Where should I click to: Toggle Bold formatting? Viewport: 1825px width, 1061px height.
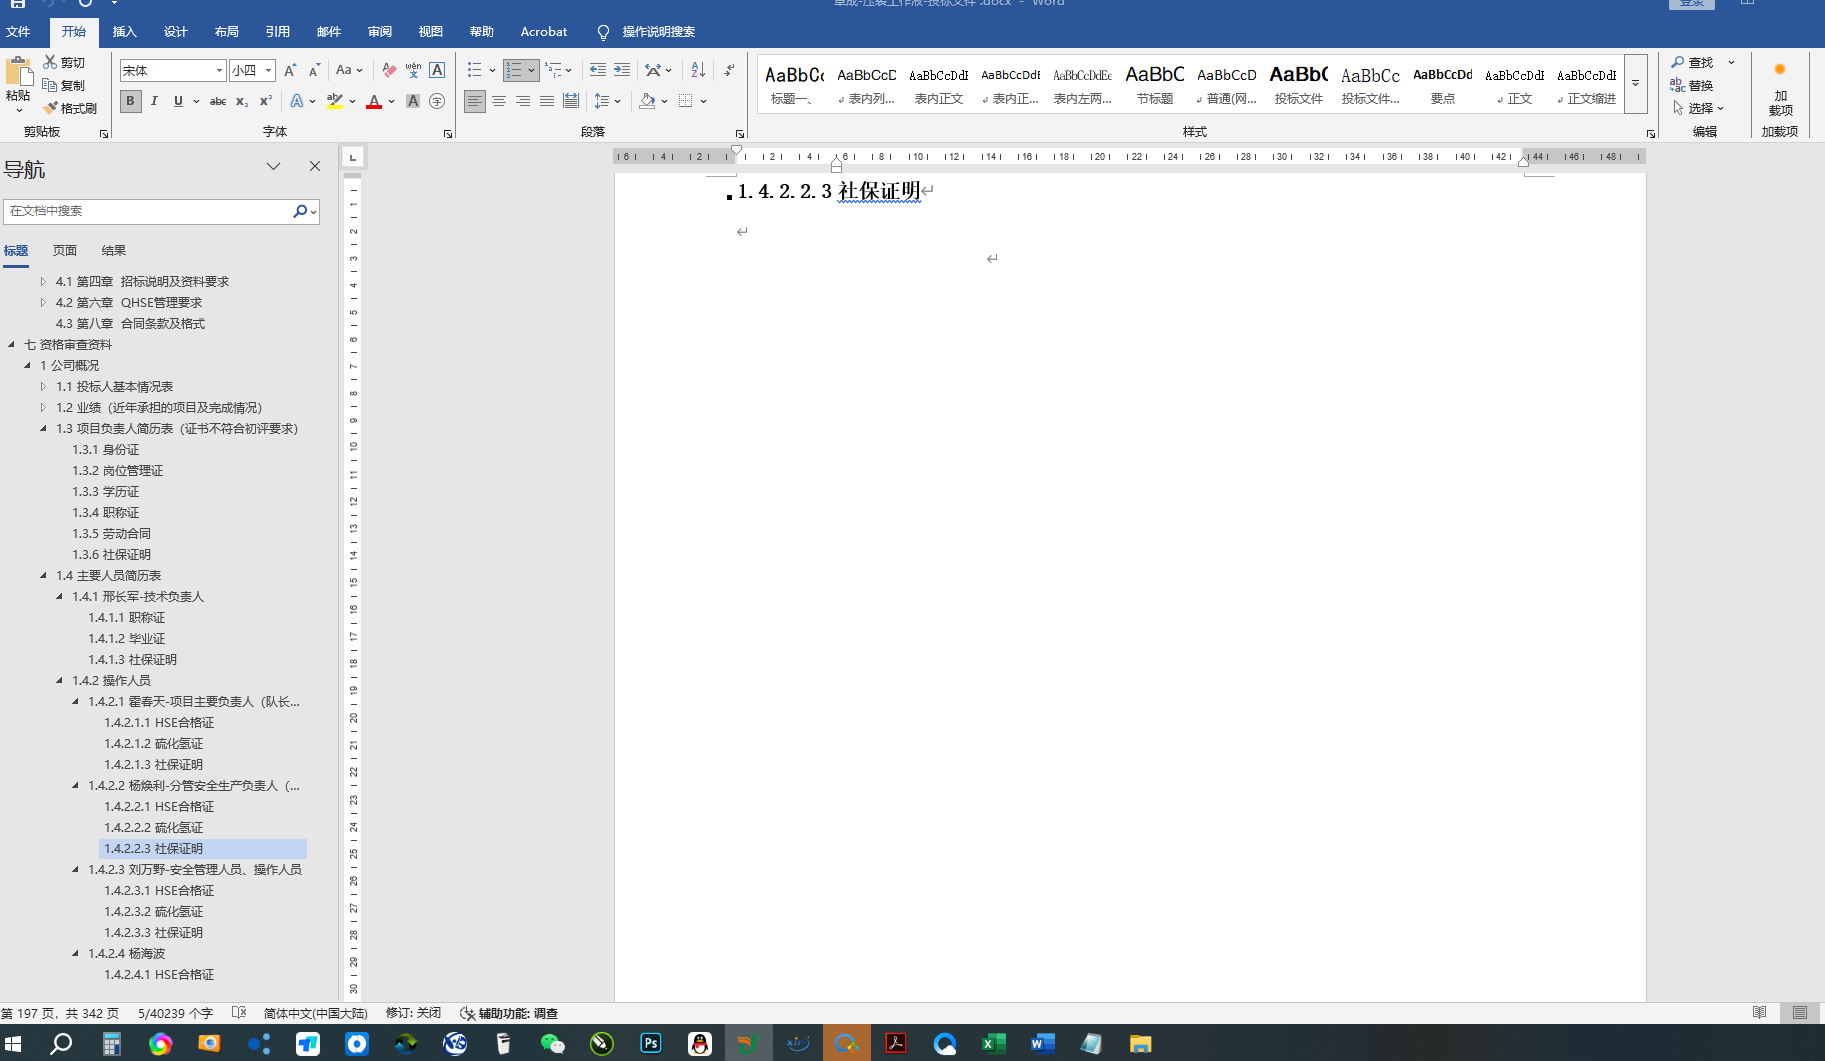point(130,101)
